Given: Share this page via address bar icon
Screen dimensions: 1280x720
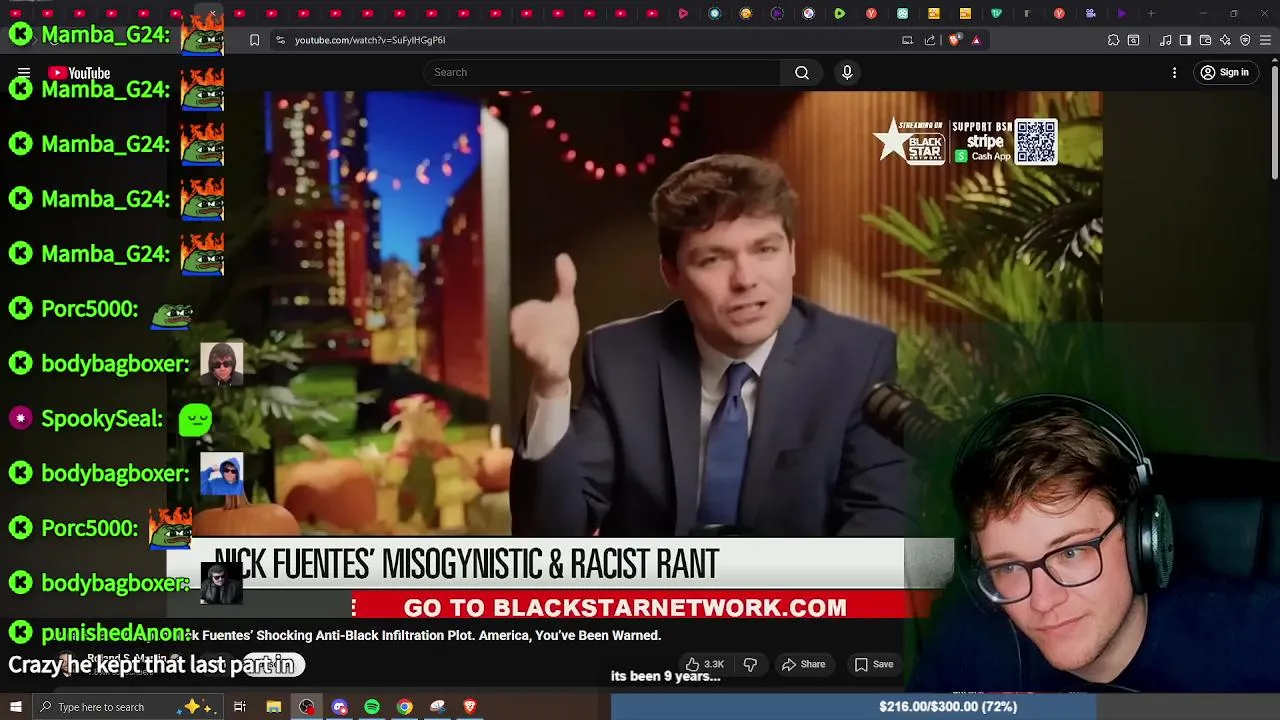Looking at the screenshot, I should click(930, 40).
